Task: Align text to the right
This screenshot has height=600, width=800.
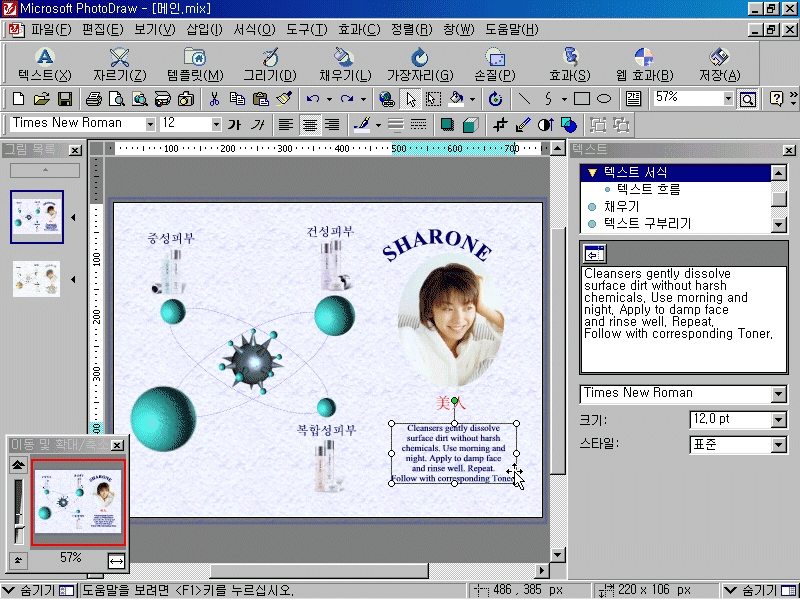Action: (332, 124)
